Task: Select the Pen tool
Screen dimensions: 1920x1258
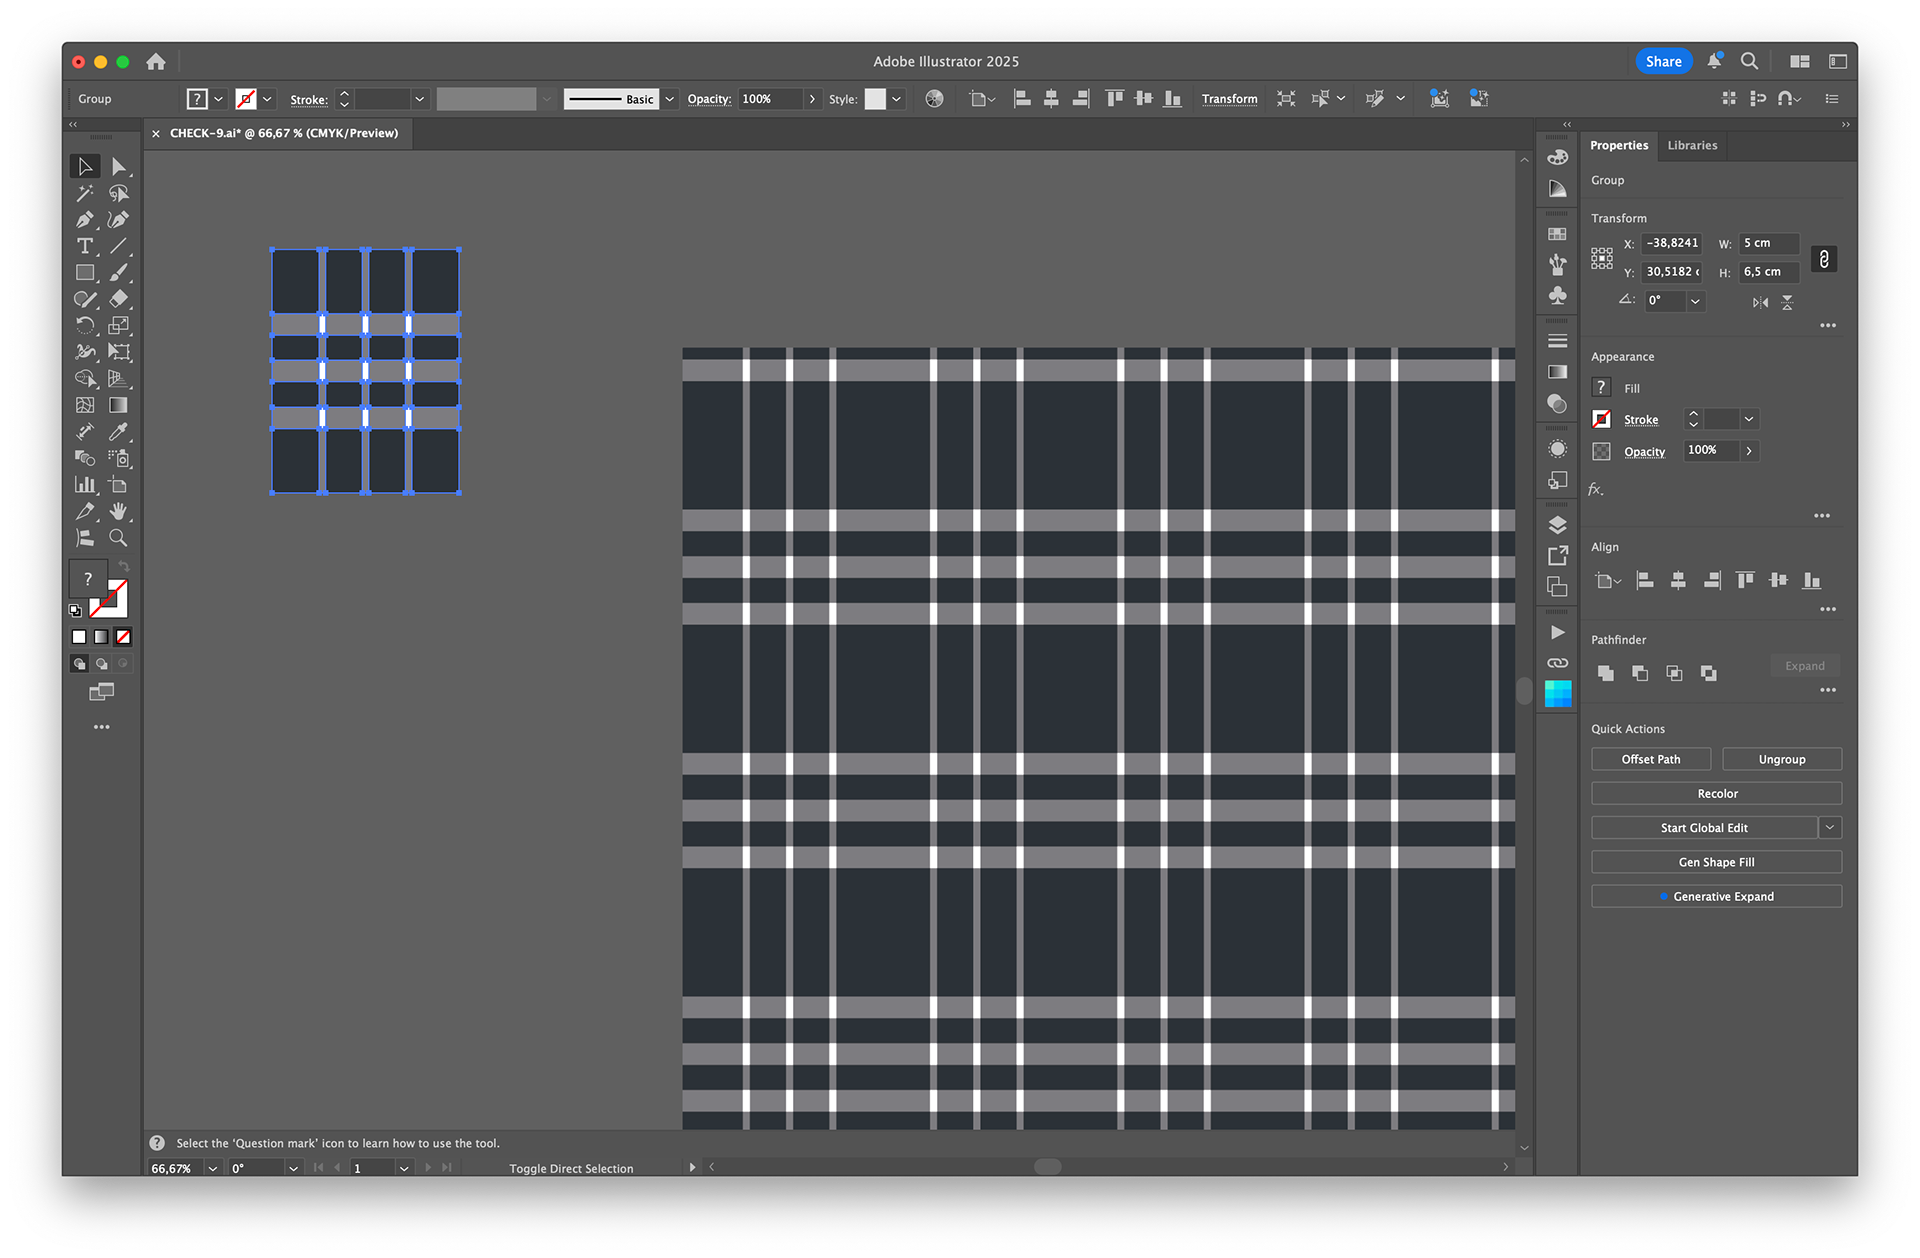Action: click(85, 220)
